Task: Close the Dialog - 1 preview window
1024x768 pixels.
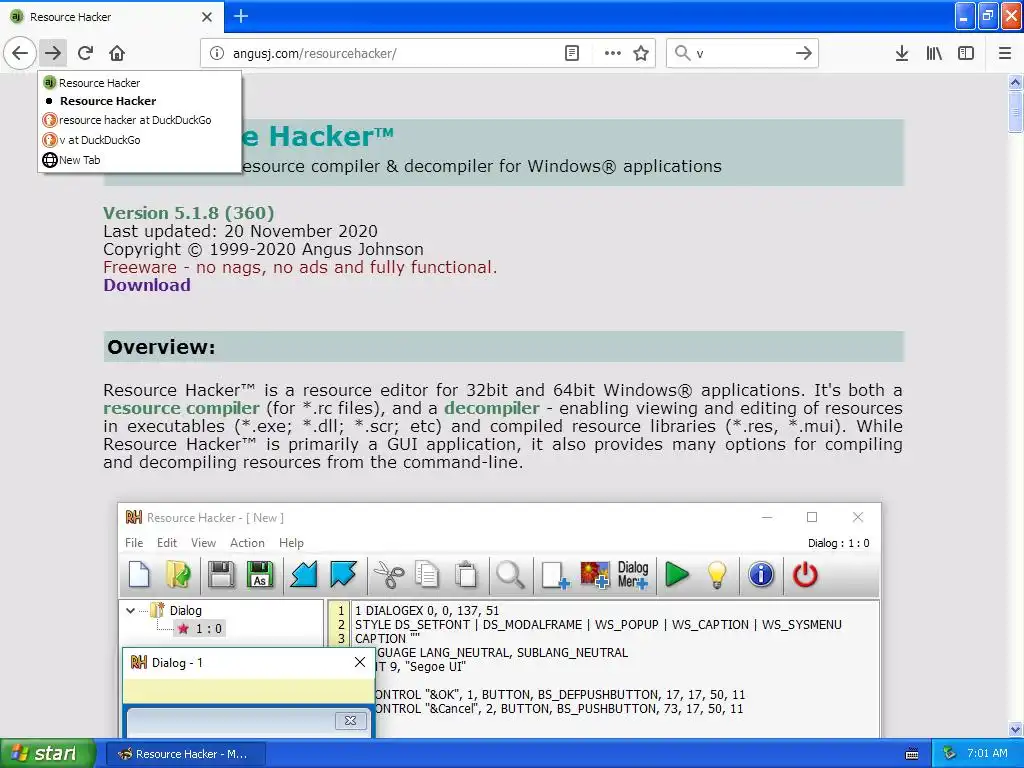Action: pos(360,662)
